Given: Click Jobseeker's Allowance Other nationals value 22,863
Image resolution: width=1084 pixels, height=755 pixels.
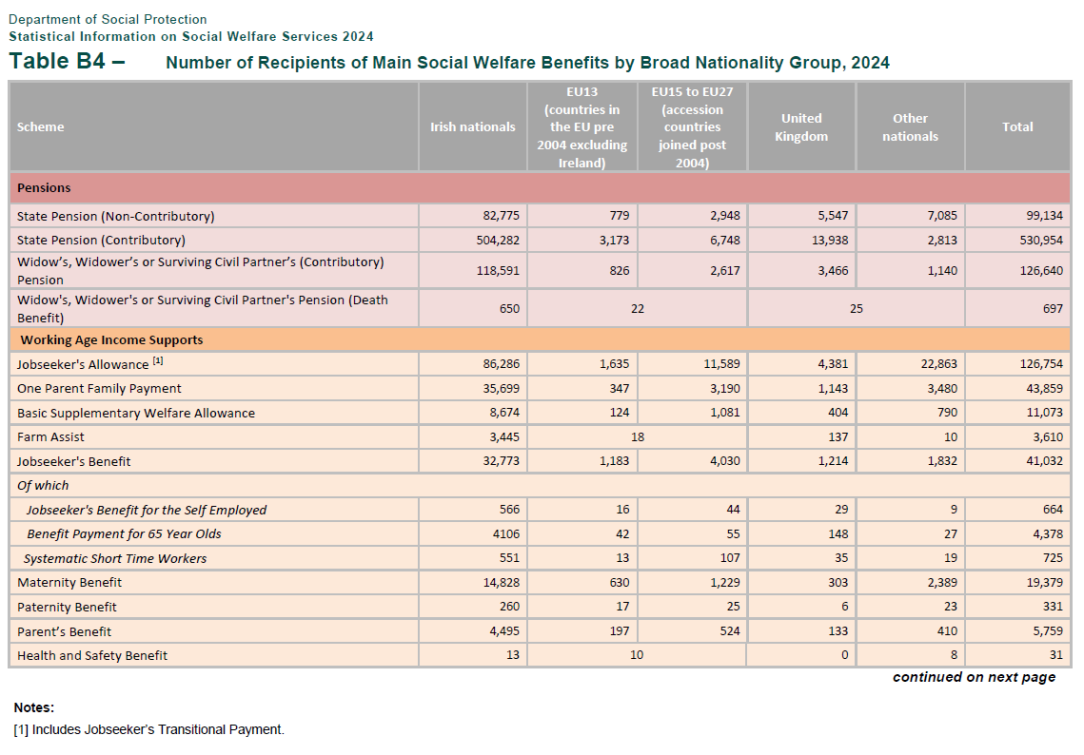Looking at the screenshot, I should 939,364.
